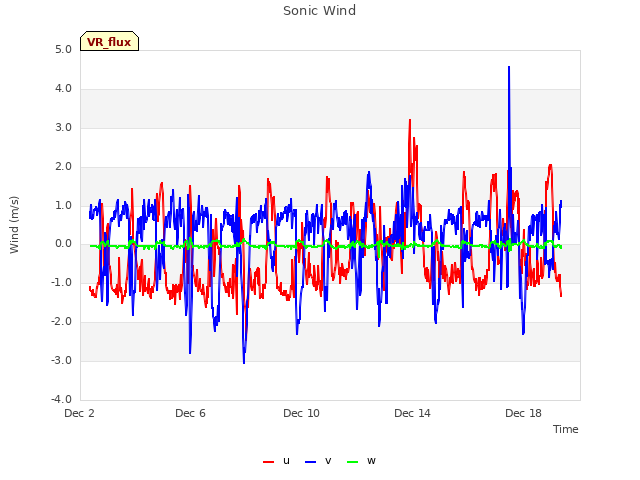Click the 4.0 y-axis tick label

point(63,89)
